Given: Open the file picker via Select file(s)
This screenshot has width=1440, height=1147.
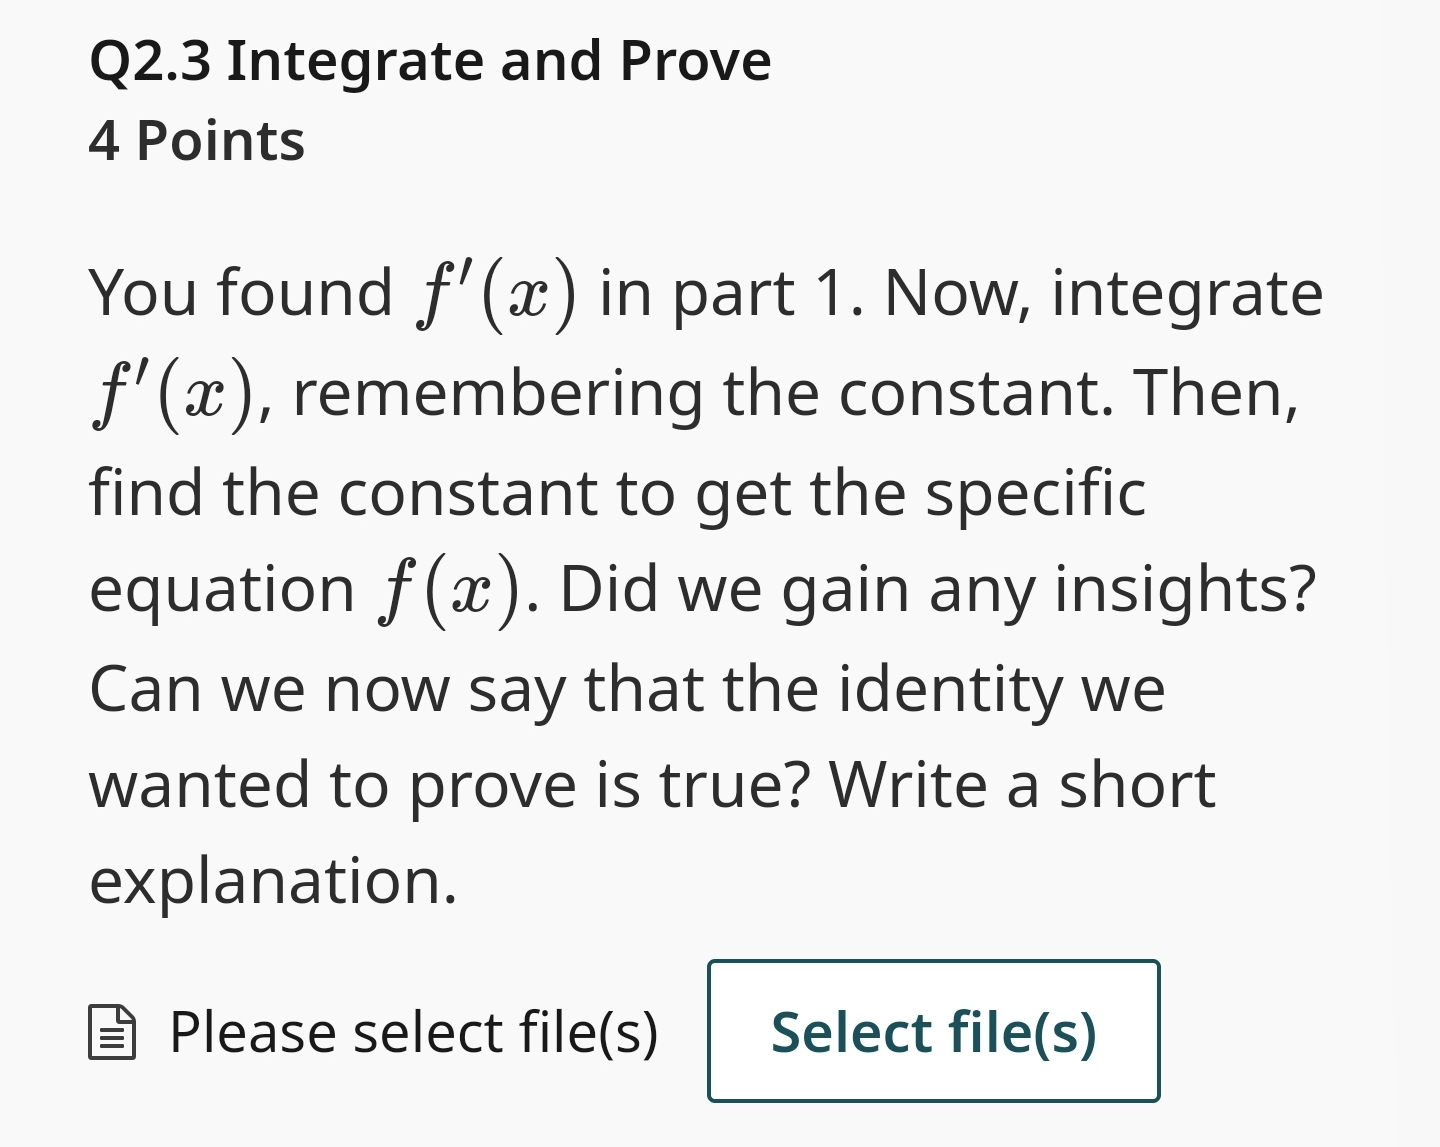Looking at the screenshot, I should coord(933,1032).
